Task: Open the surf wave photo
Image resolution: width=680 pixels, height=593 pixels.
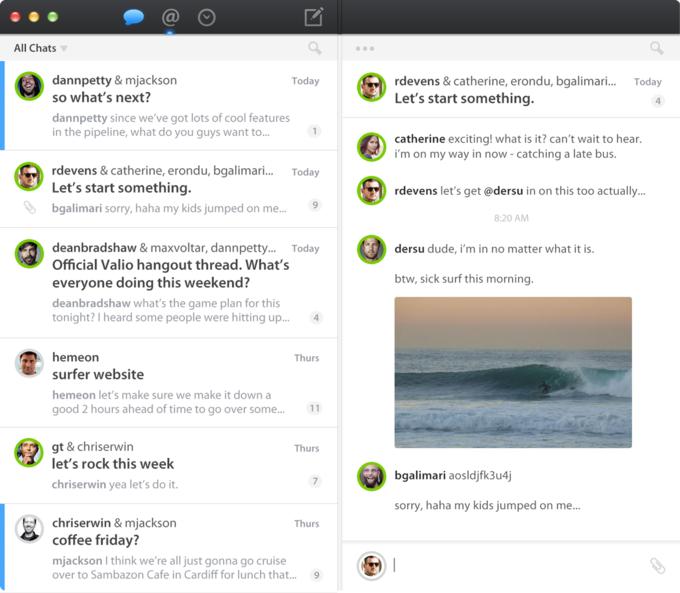Action: tap(513, 372)
